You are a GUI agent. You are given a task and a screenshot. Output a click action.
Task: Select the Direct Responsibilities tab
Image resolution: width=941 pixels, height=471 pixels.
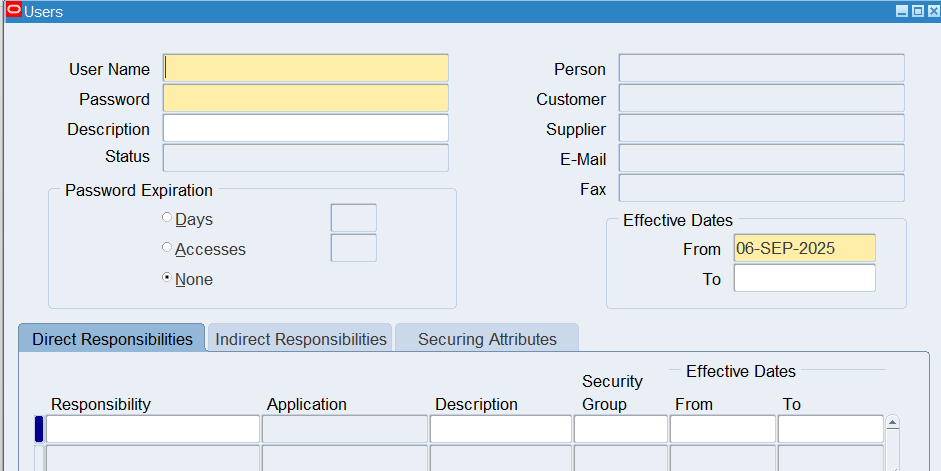click(112, 339)
